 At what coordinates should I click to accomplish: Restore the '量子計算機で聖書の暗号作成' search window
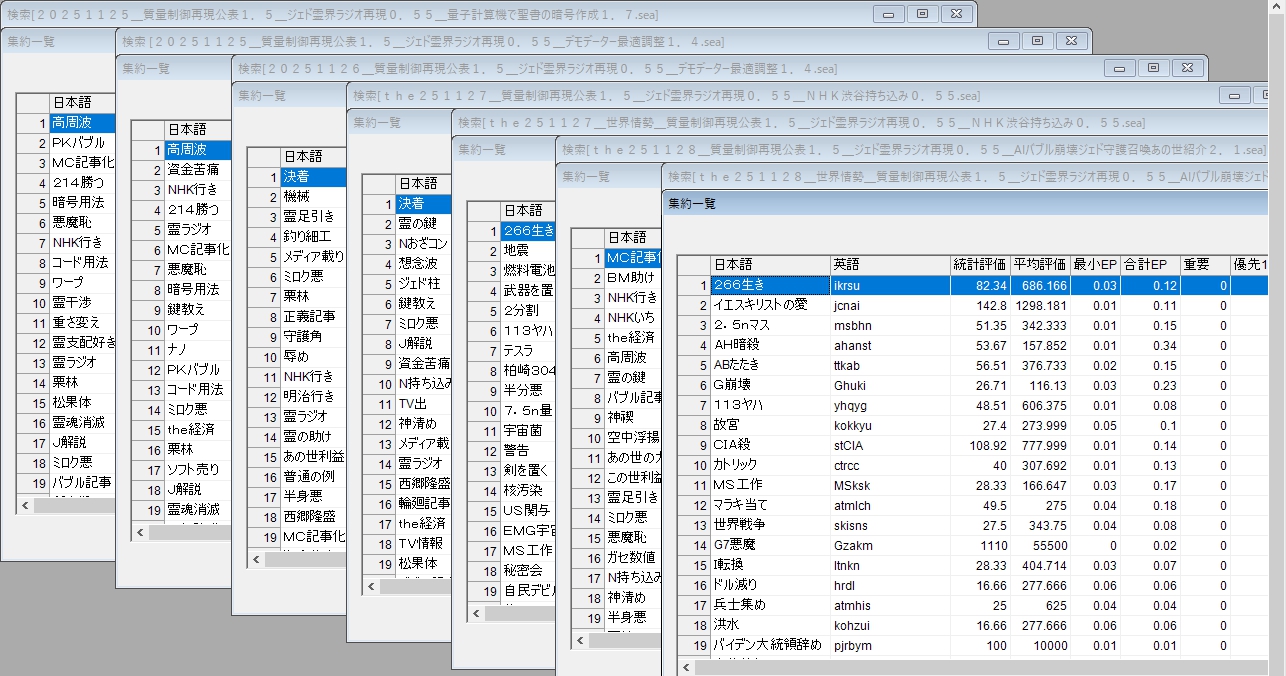pyautogui.click(x=922, y=14)
